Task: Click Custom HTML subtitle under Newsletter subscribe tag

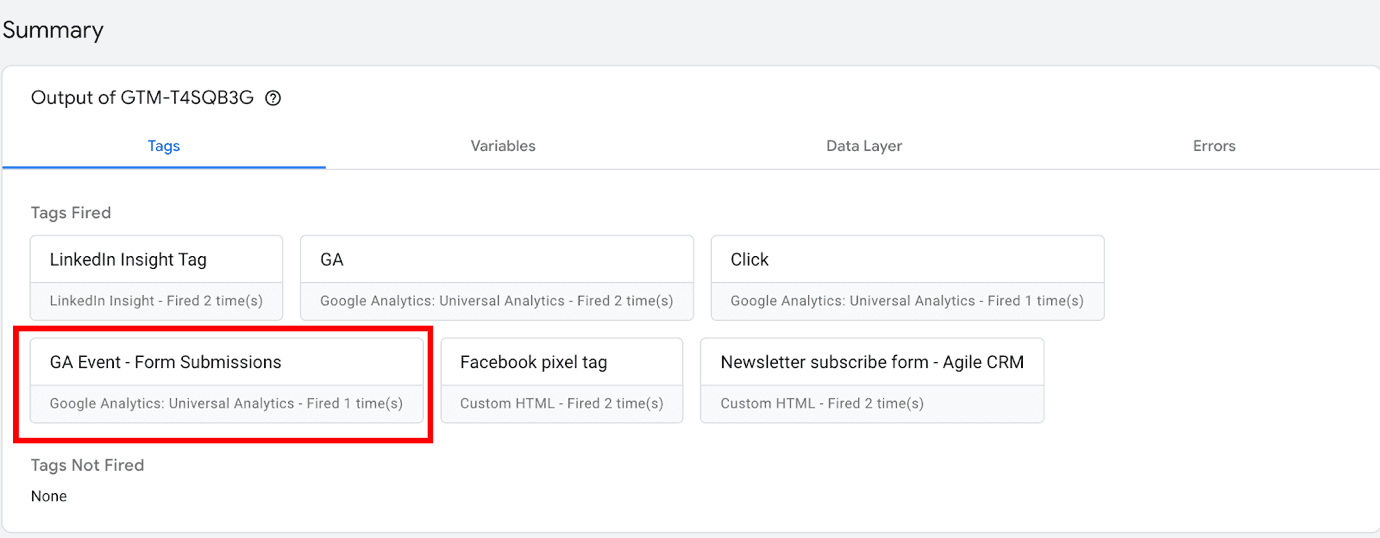Action: 821,404
